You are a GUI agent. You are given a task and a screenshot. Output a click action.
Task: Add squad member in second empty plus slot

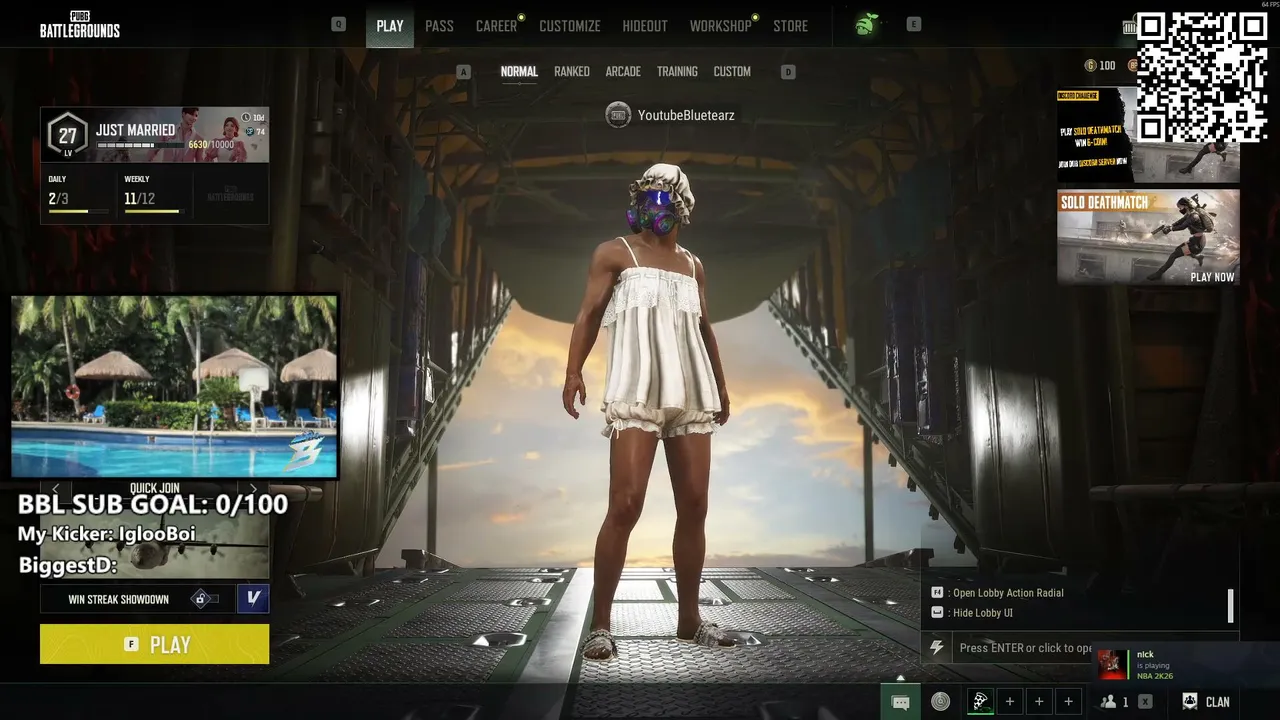(x=1039, y=702)
